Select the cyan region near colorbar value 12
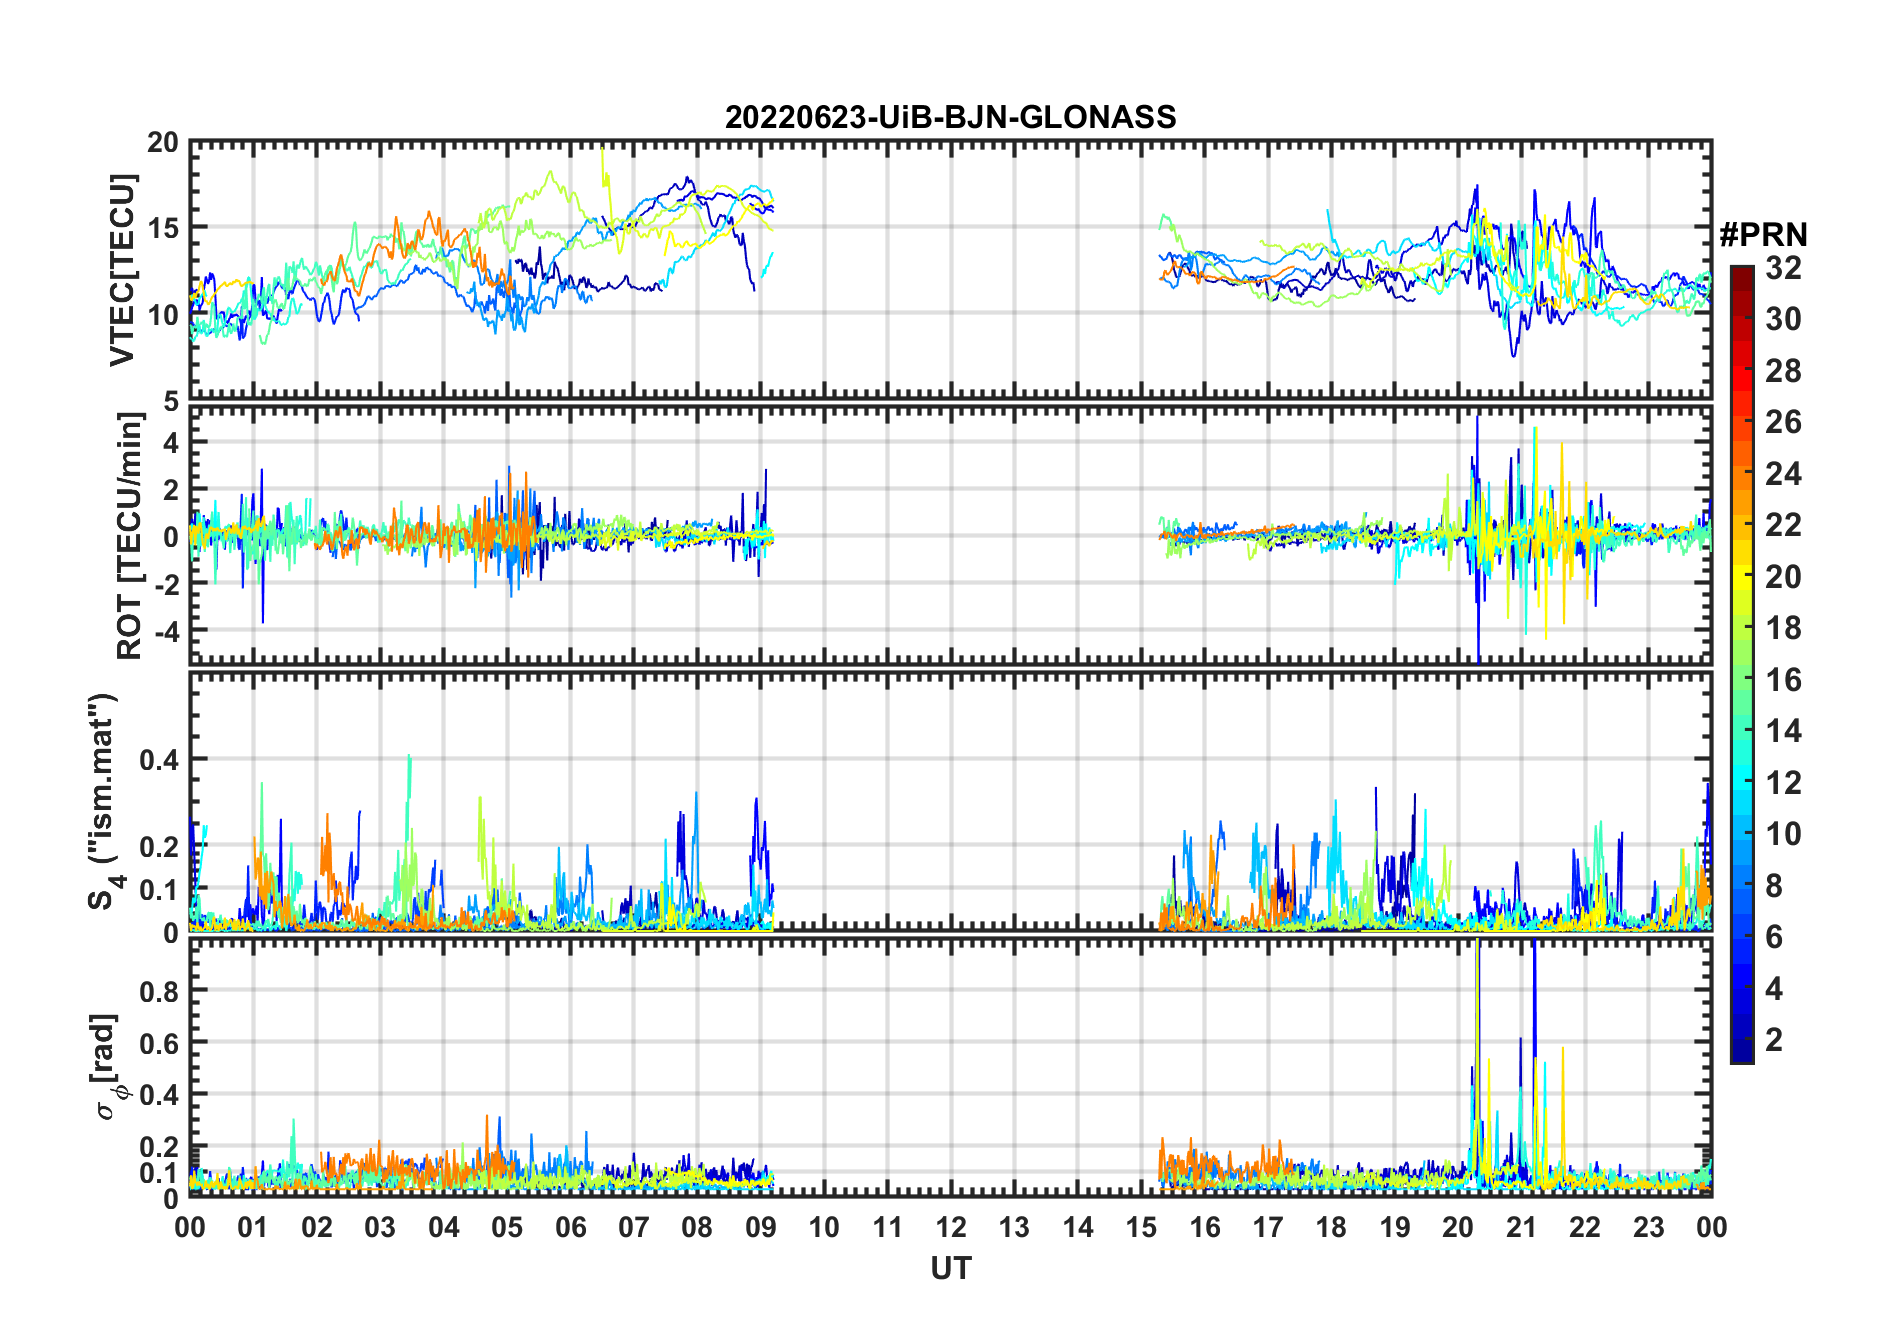1902x1330 pixels. click(1742, 782)
